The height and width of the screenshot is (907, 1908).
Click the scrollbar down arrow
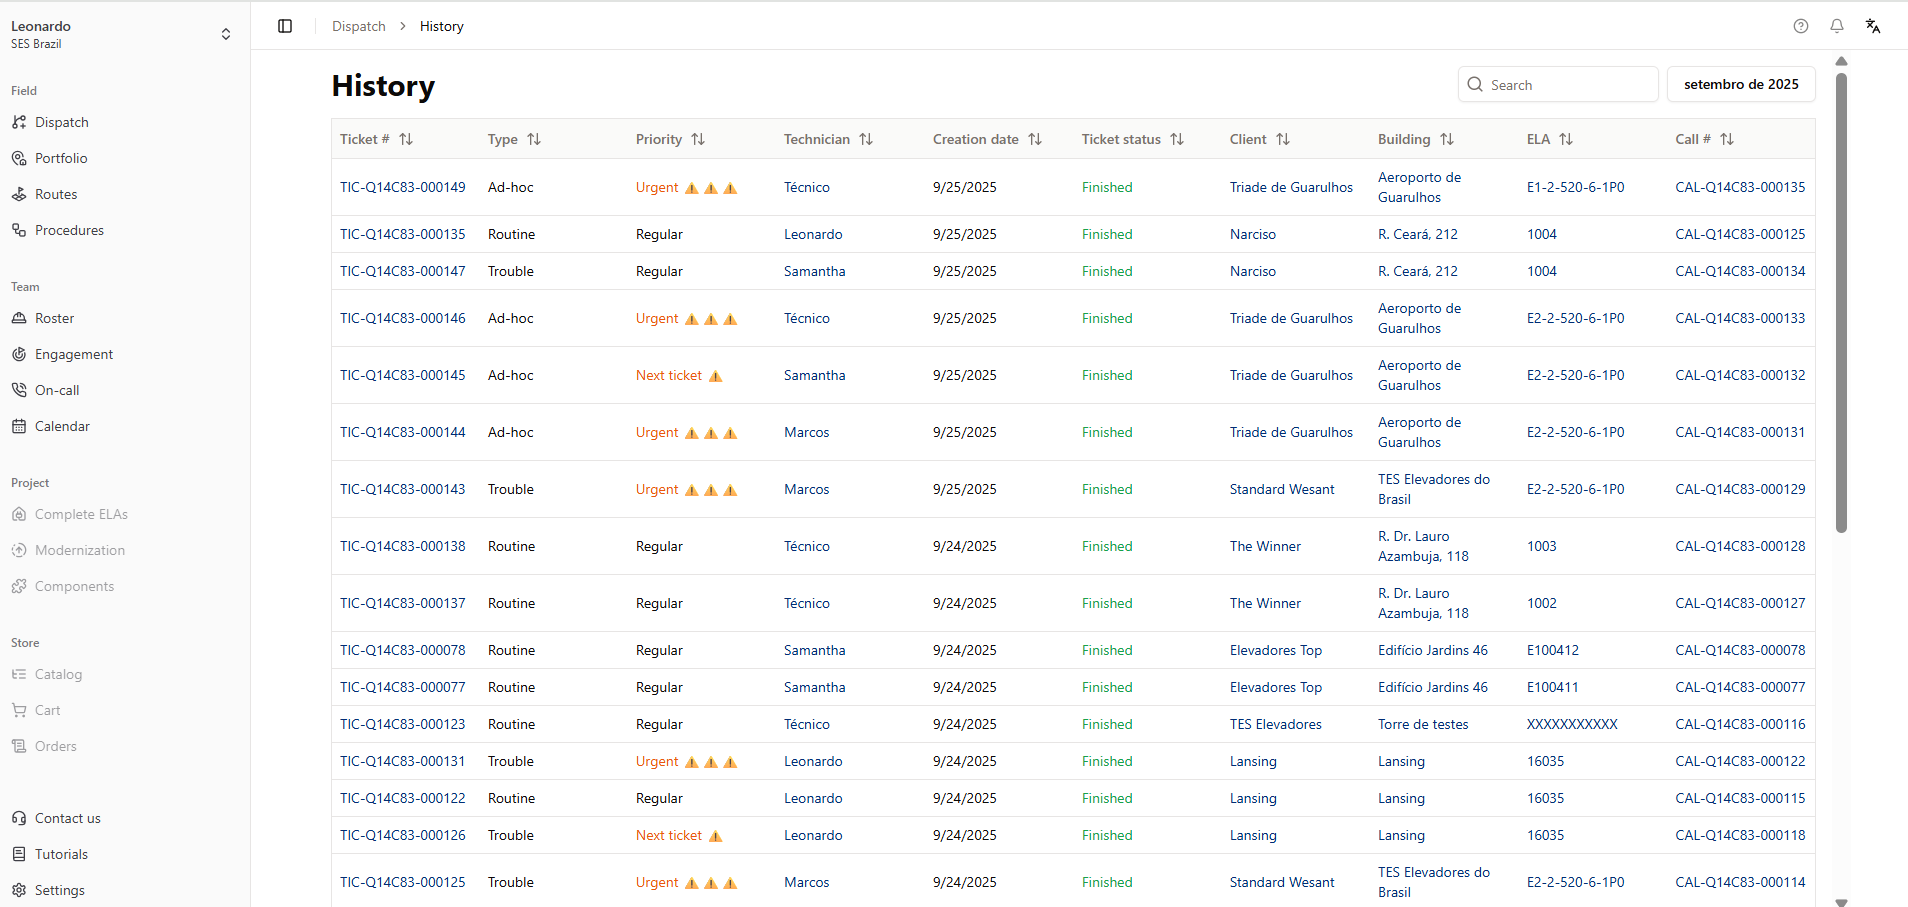[1841, 902]
